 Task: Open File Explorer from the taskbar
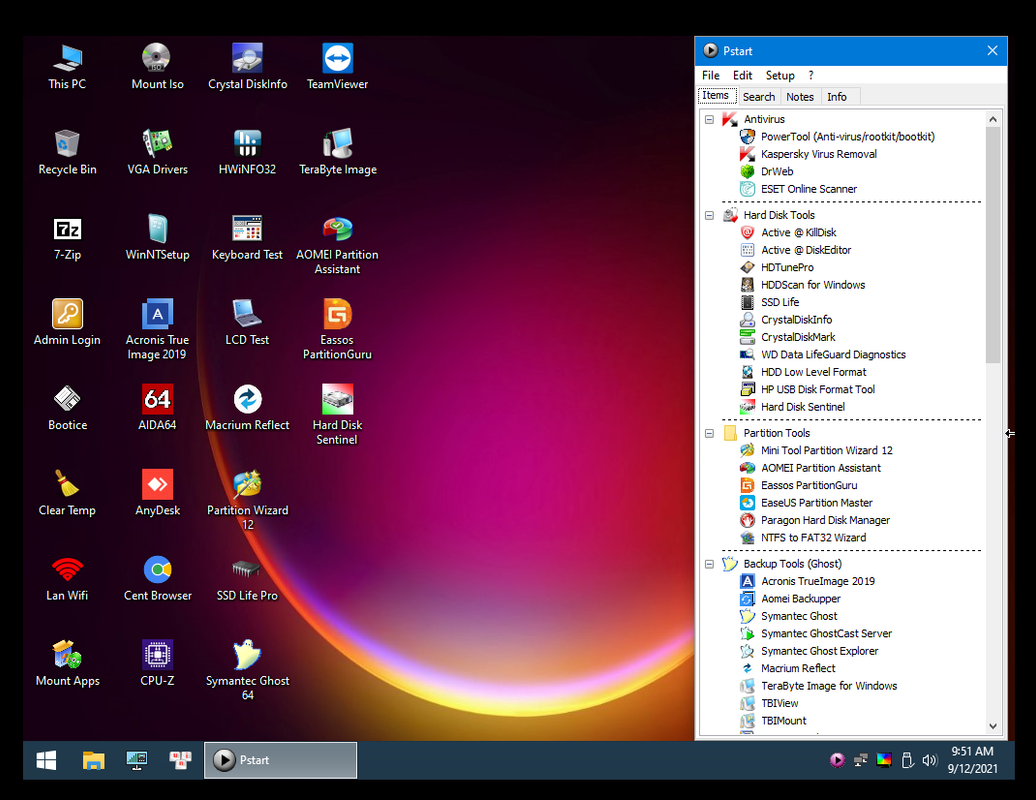click(x=93, y=760)
